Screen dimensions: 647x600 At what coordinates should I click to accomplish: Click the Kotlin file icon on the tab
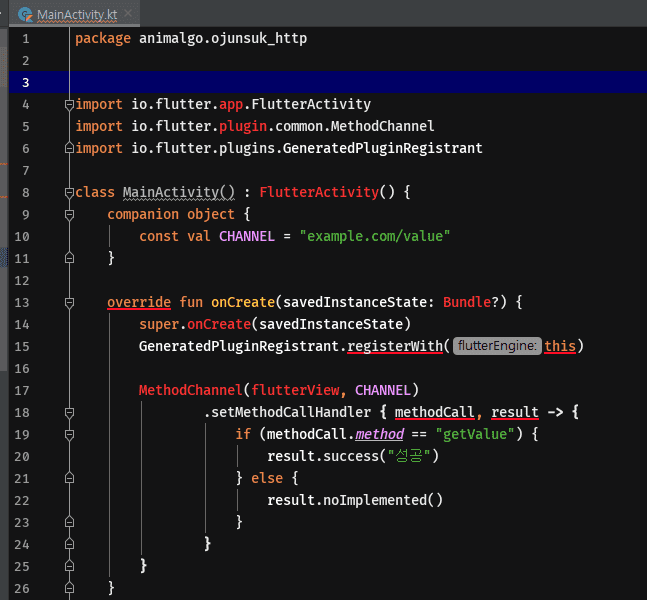point(22,15)
